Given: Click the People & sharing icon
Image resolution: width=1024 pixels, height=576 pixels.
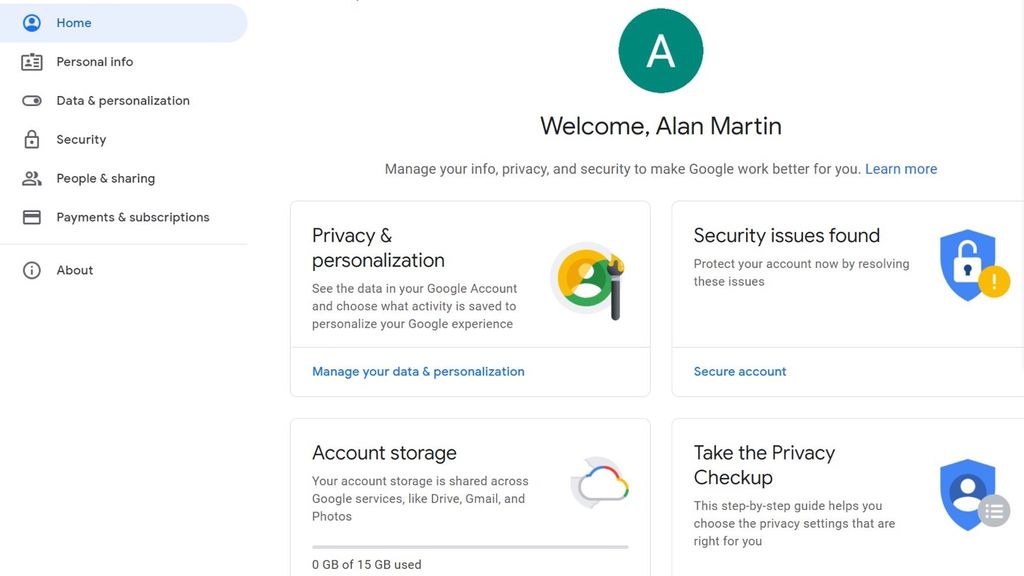Looking at the screenshot, I should pos(32,178).
